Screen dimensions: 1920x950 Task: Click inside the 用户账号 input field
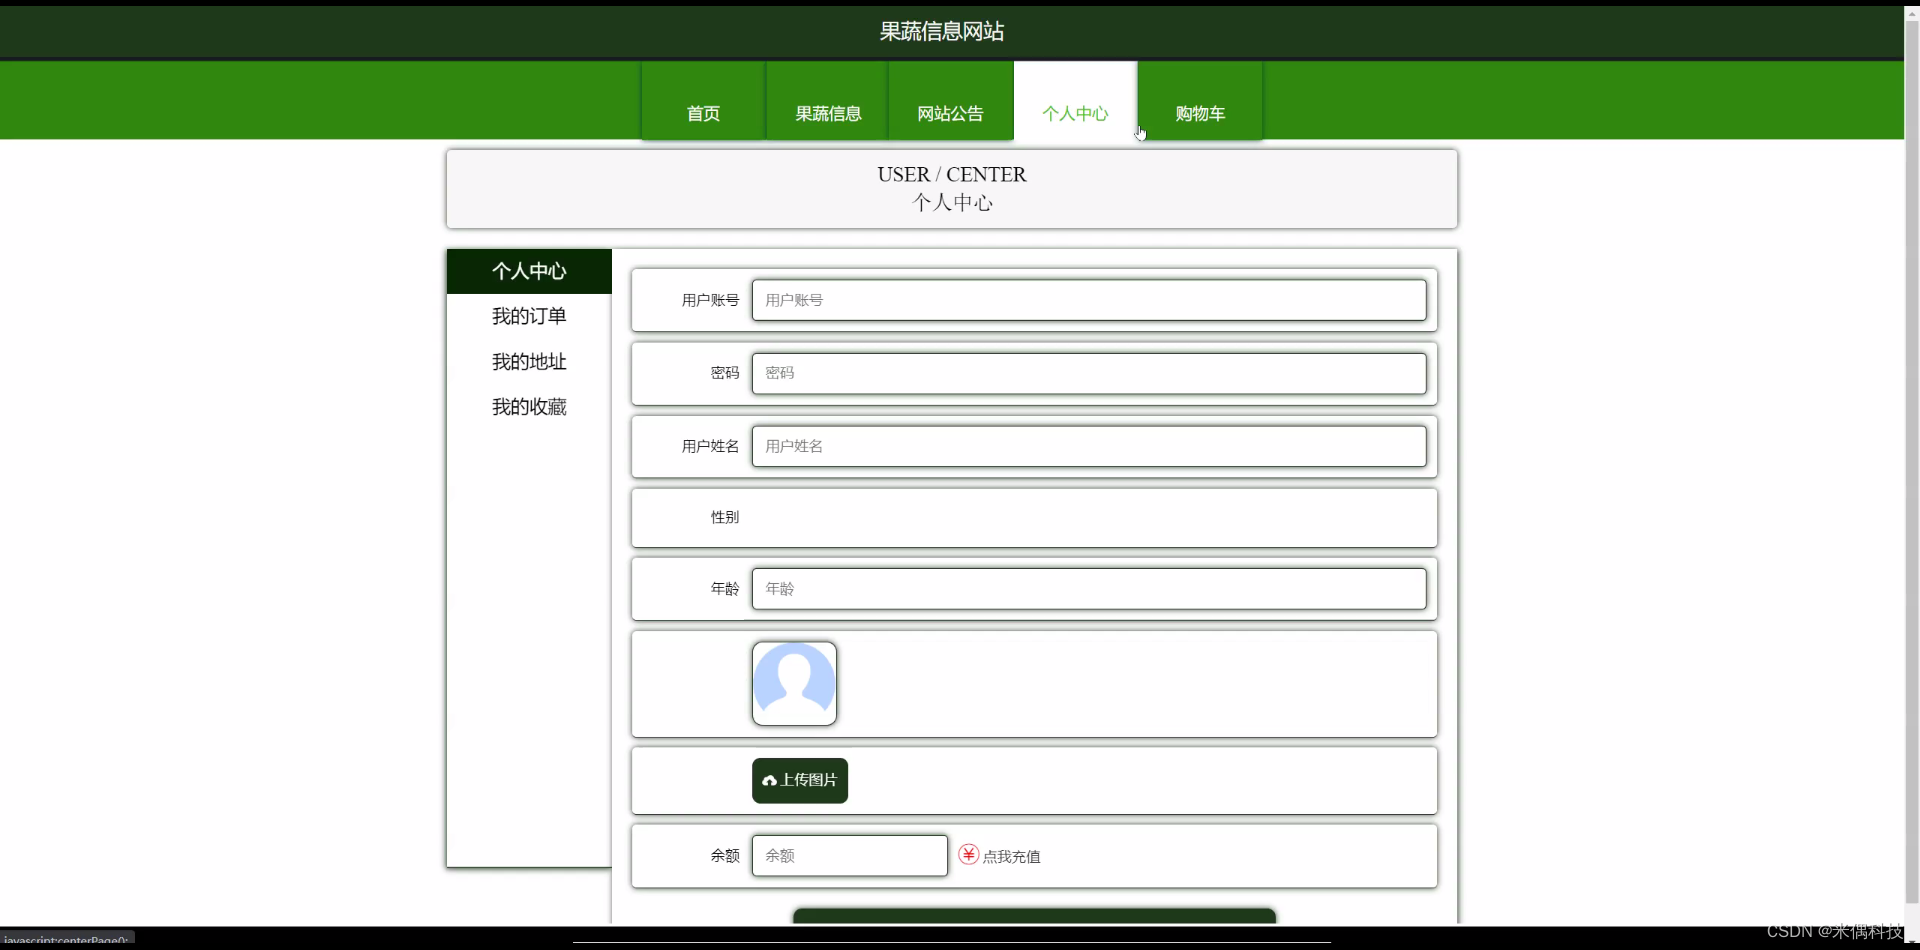coord(1089,300)
